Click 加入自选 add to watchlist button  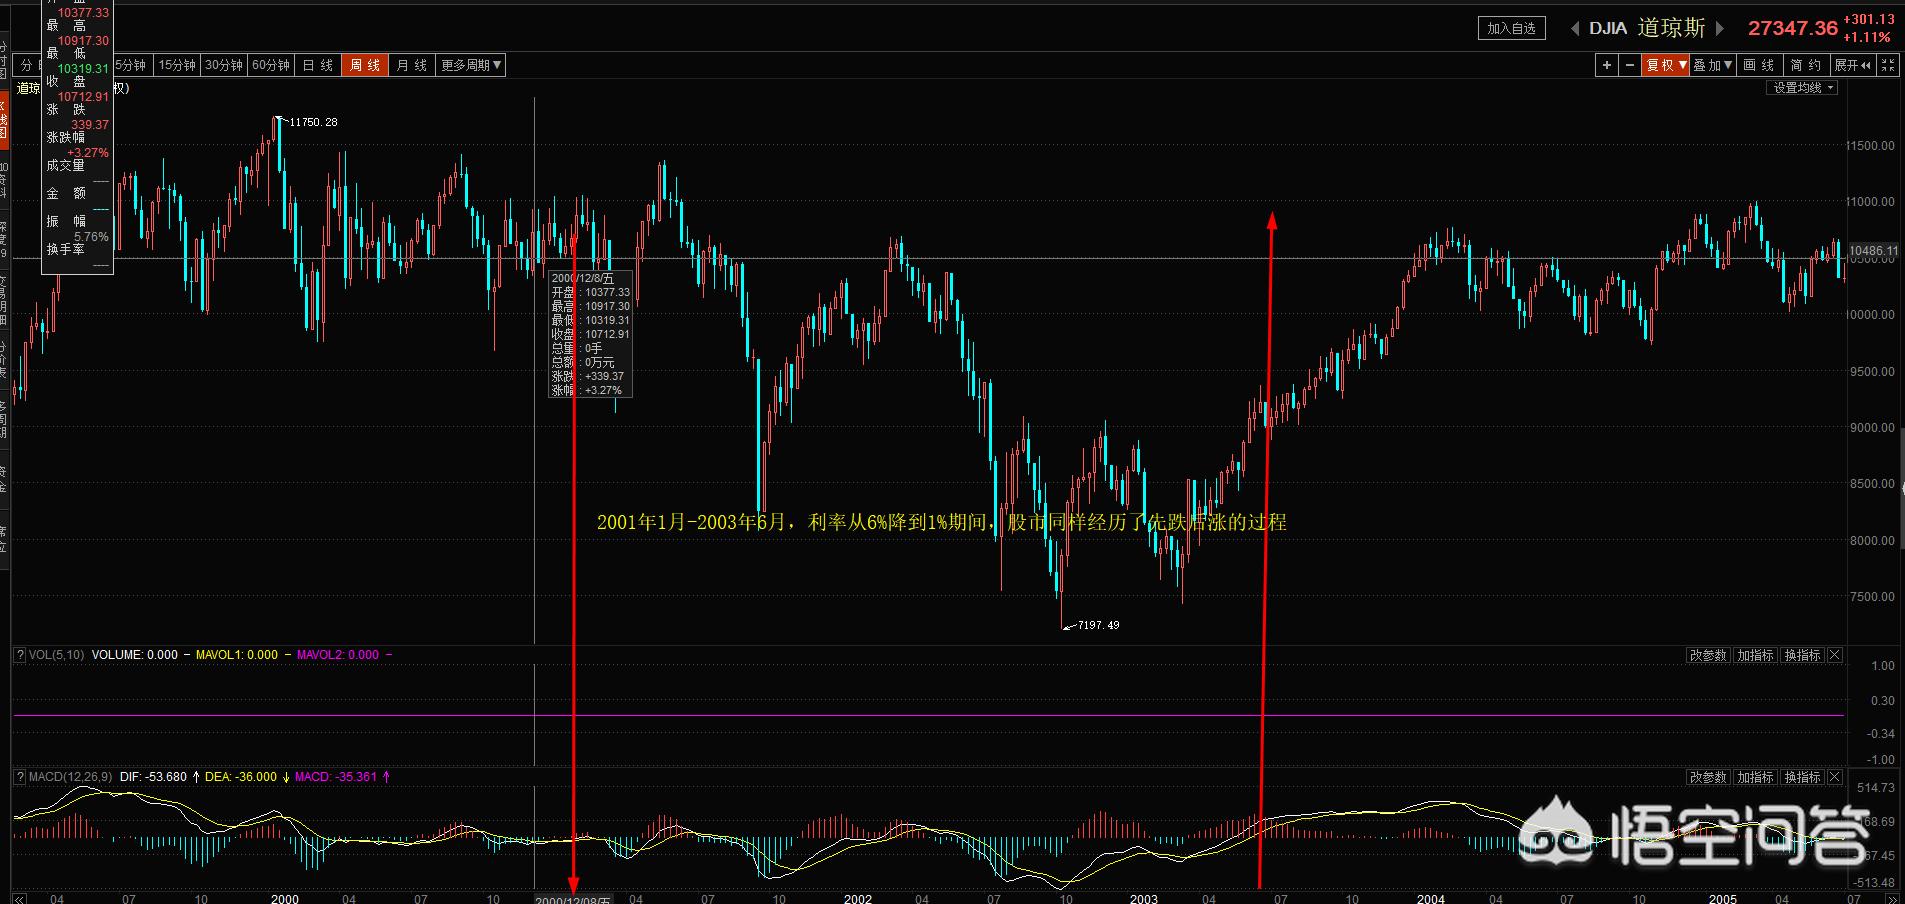pyautogui.click(x=1511, y=28)
